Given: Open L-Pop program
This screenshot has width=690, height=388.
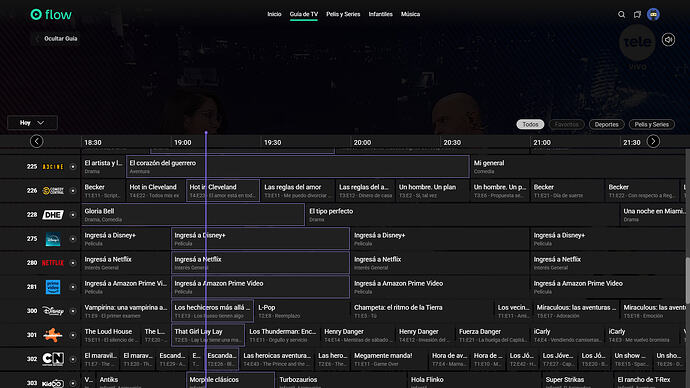Looking at the screenshot, I should [302, 311].
